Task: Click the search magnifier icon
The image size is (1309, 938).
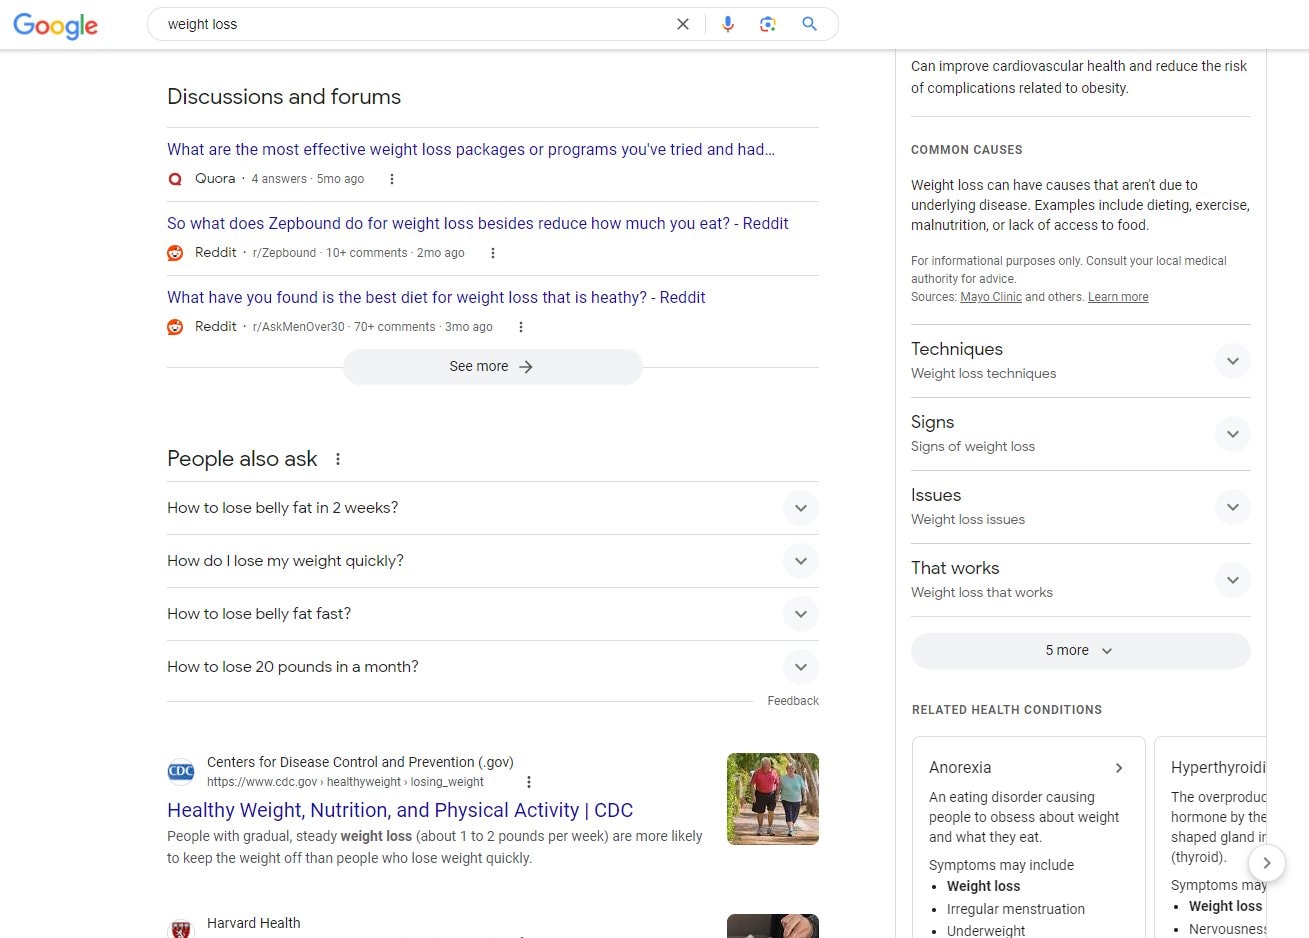Action: [809, 23]
